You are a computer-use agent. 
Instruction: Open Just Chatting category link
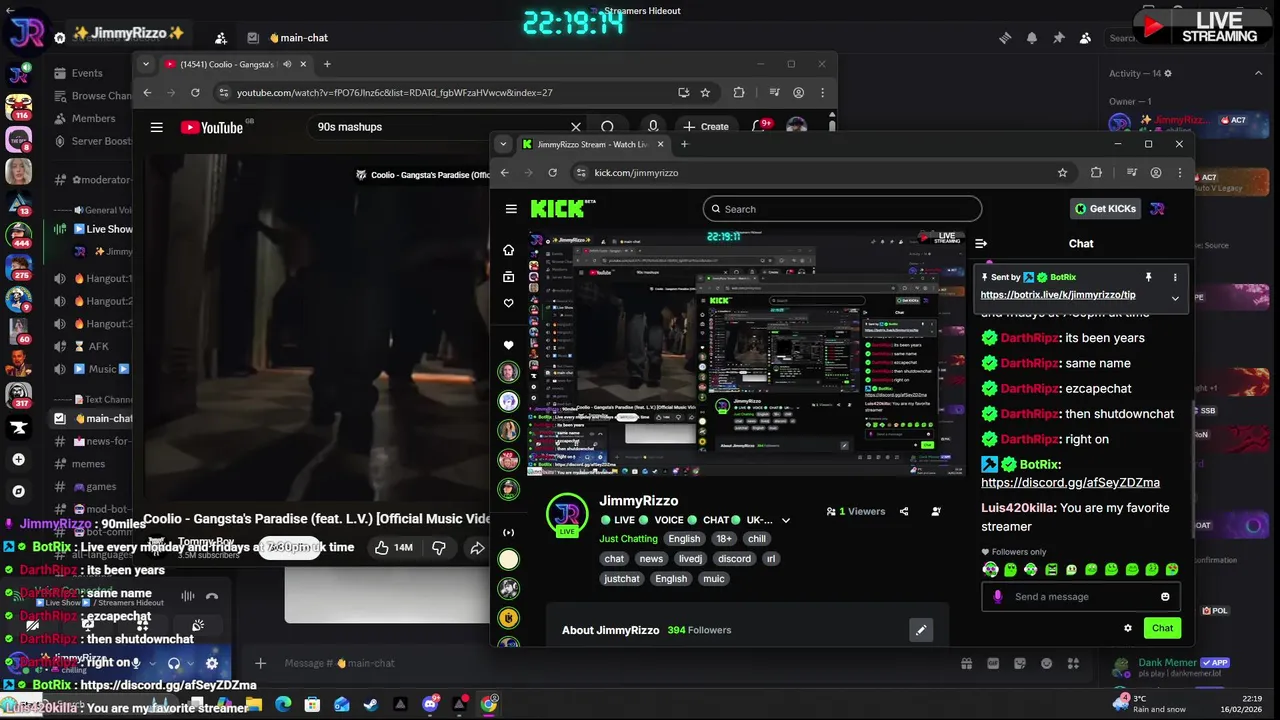pyautogui.click(x=628, y=539)
